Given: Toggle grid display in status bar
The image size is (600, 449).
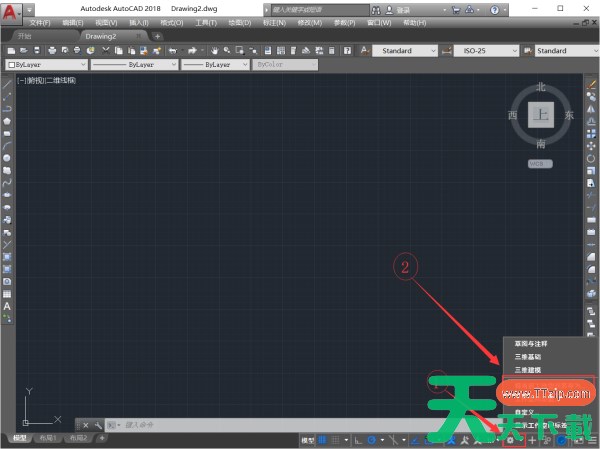Looking at the screenshot, I should tap(323, 440).
